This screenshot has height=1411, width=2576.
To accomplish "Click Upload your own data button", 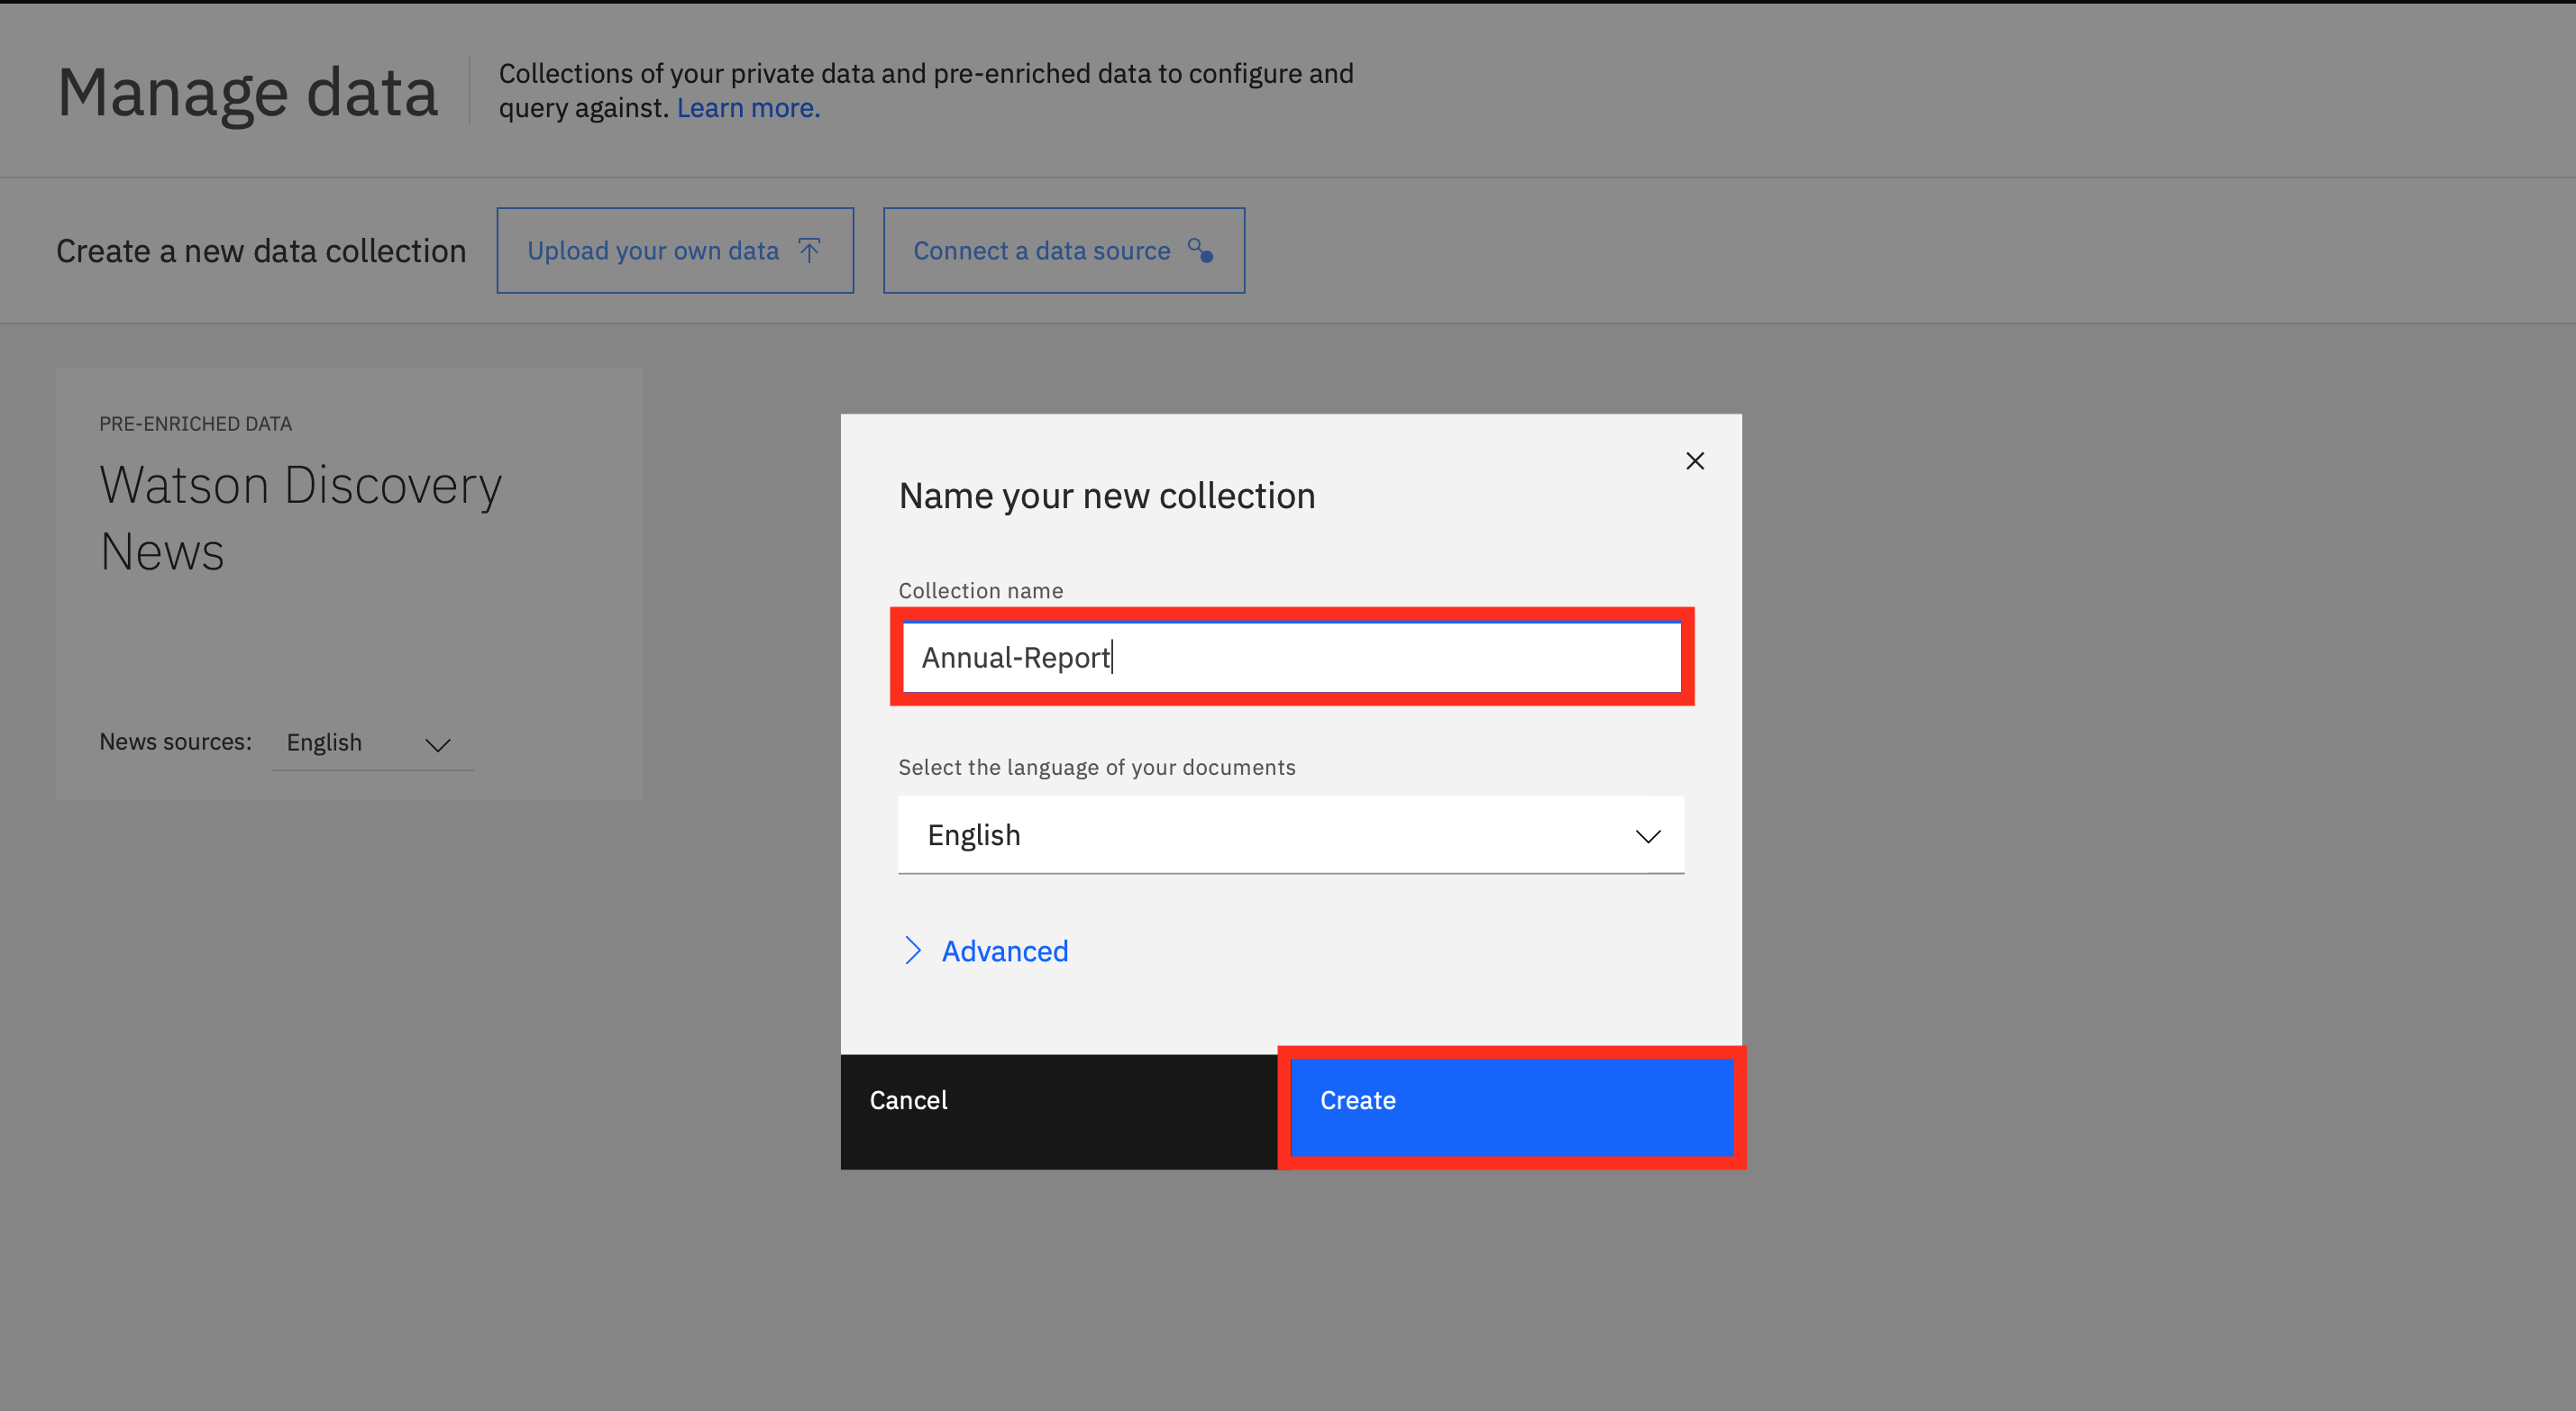I will pyautogui.click(x=675, y=251).
